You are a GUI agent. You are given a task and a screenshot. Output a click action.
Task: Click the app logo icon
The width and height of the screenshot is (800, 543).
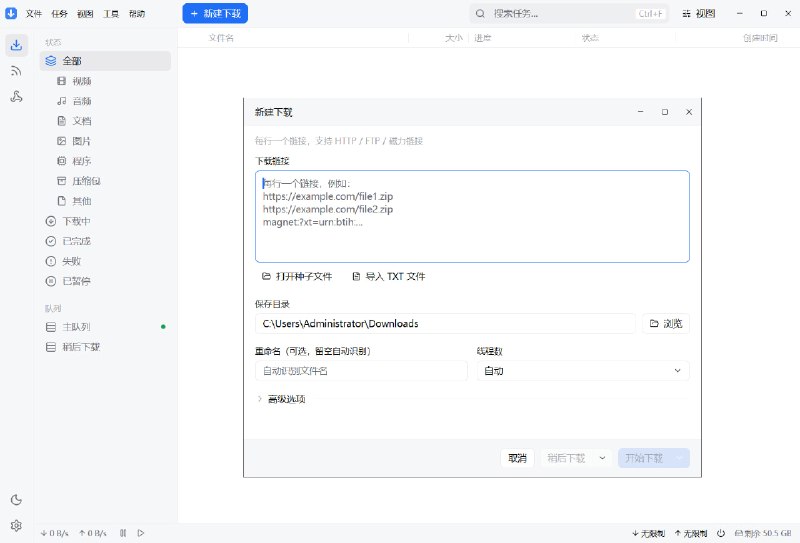tap(11, 13)
